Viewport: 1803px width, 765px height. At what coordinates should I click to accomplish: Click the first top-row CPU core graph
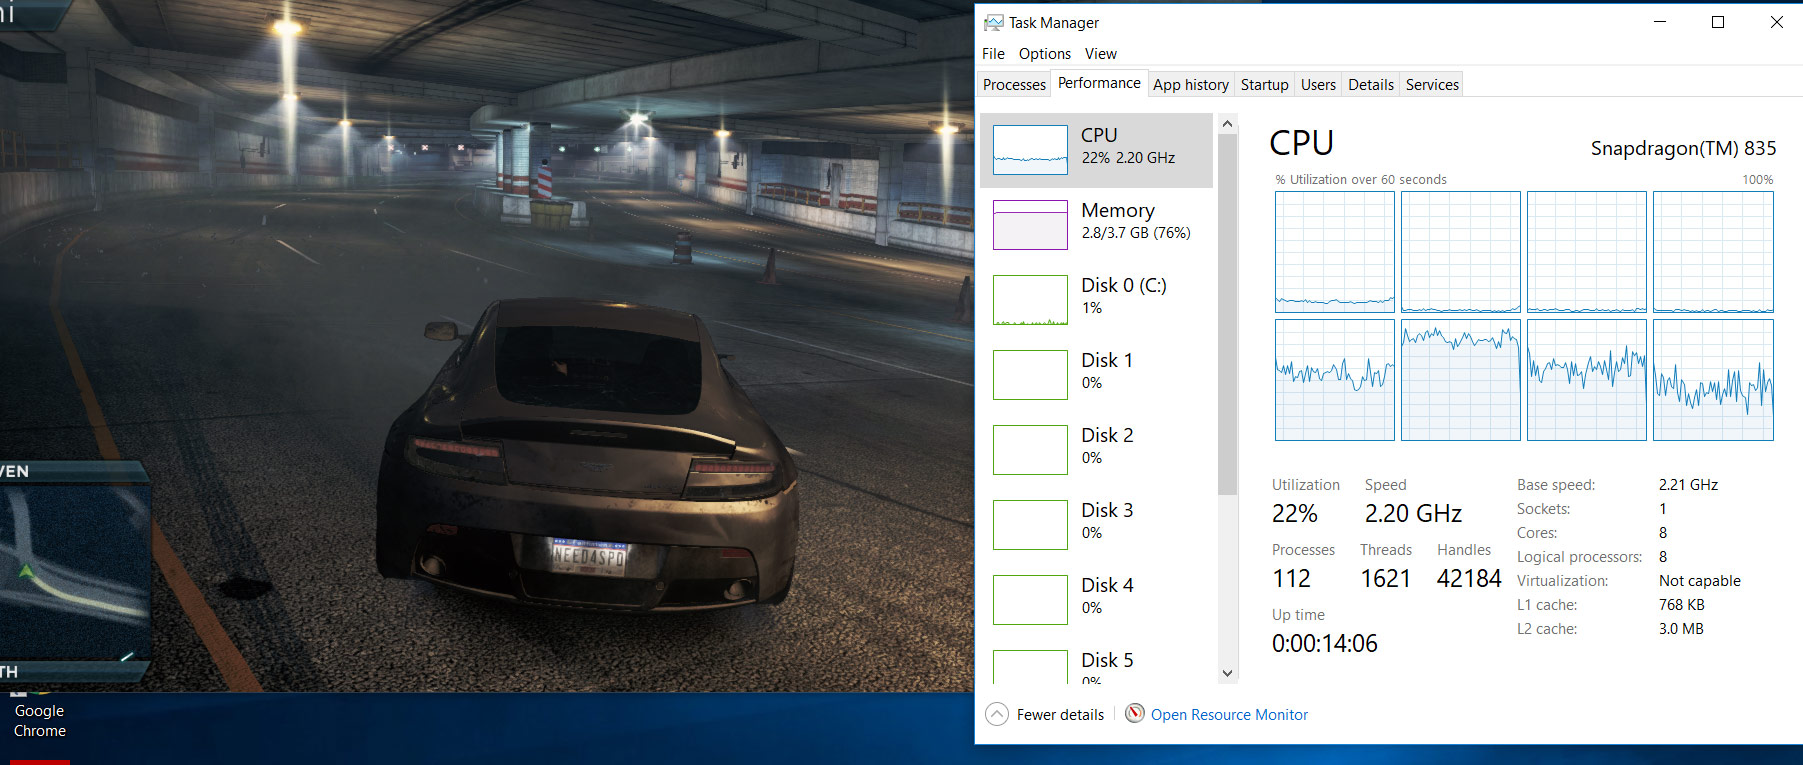coord(1334,252)
